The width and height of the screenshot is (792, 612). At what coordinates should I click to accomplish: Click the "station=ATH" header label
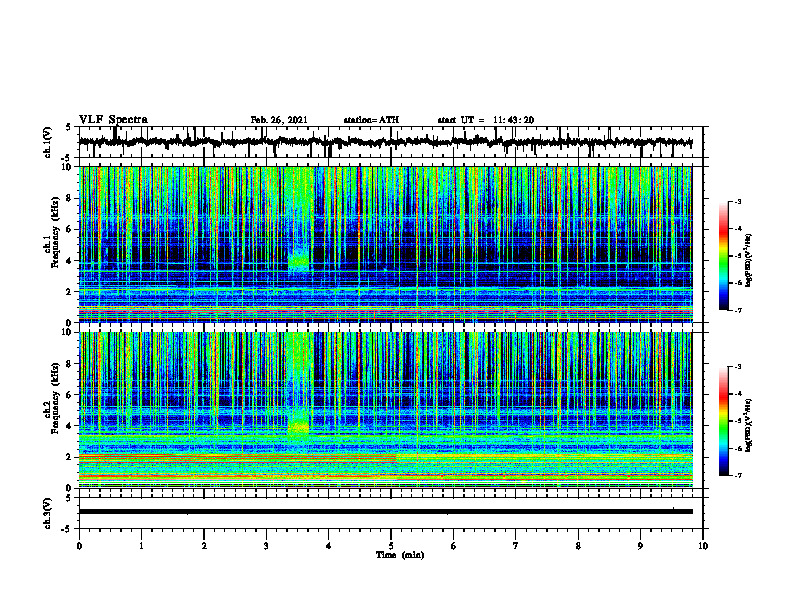pyautogui.click(x=371, y=120)
